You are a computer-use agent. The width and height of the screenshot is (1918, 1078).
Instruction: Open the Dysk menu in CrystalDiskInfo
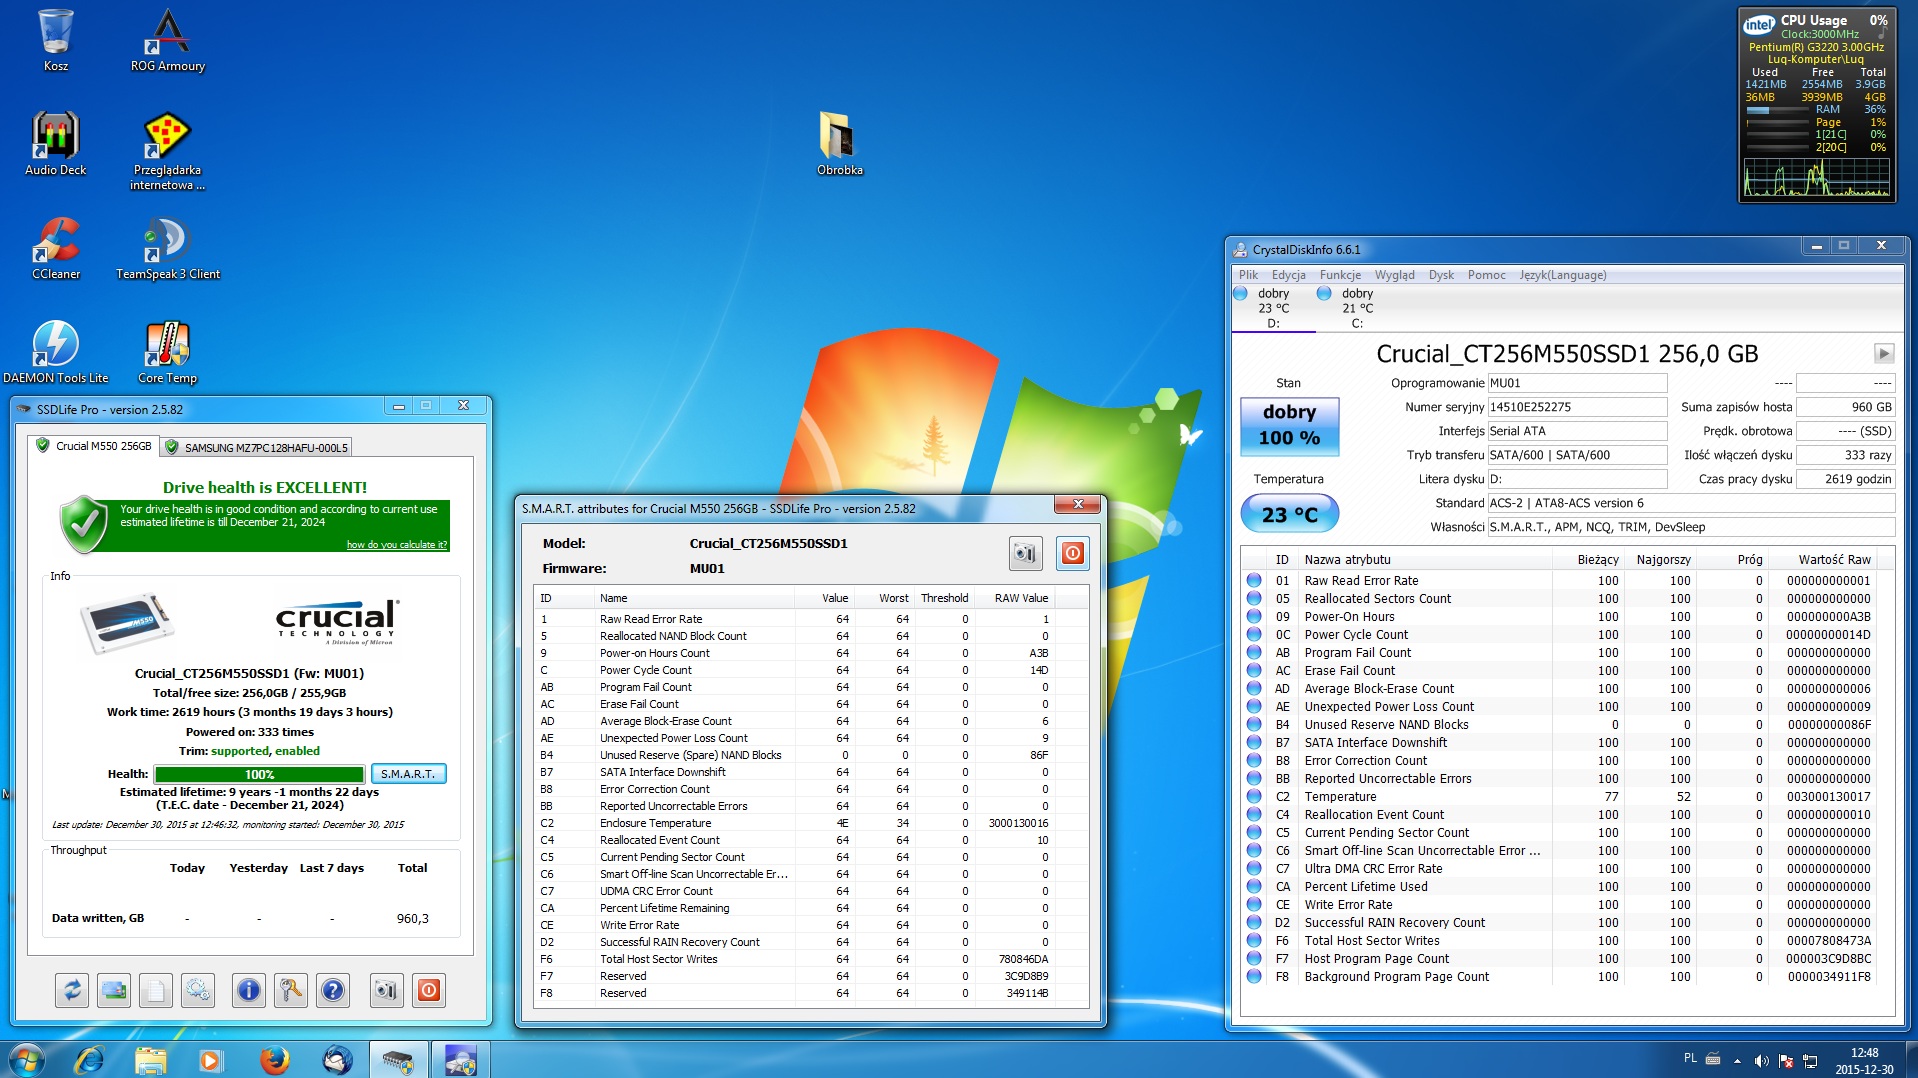click(1441, 275)
